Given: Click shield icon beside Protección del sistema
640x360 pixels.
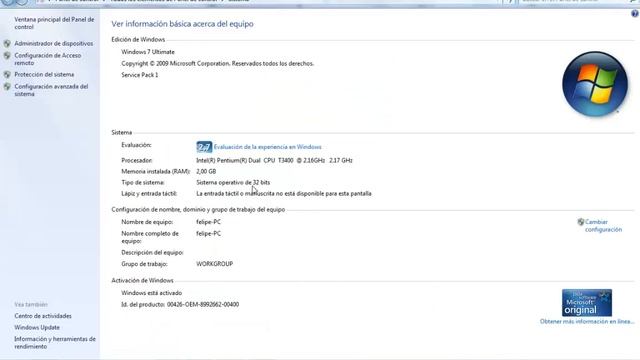Looking at the screenshot, I should (x=7, y=75).
